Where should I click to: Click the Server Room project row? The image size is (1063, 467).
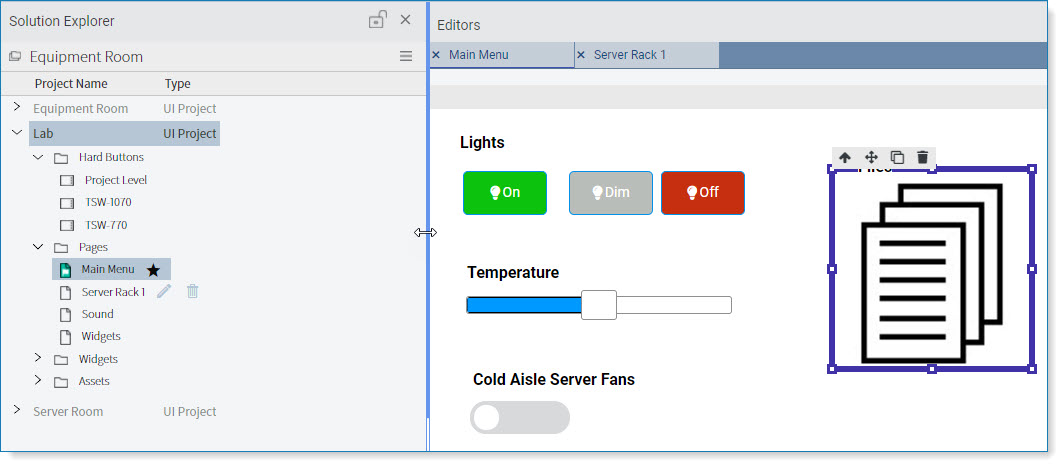125,411
